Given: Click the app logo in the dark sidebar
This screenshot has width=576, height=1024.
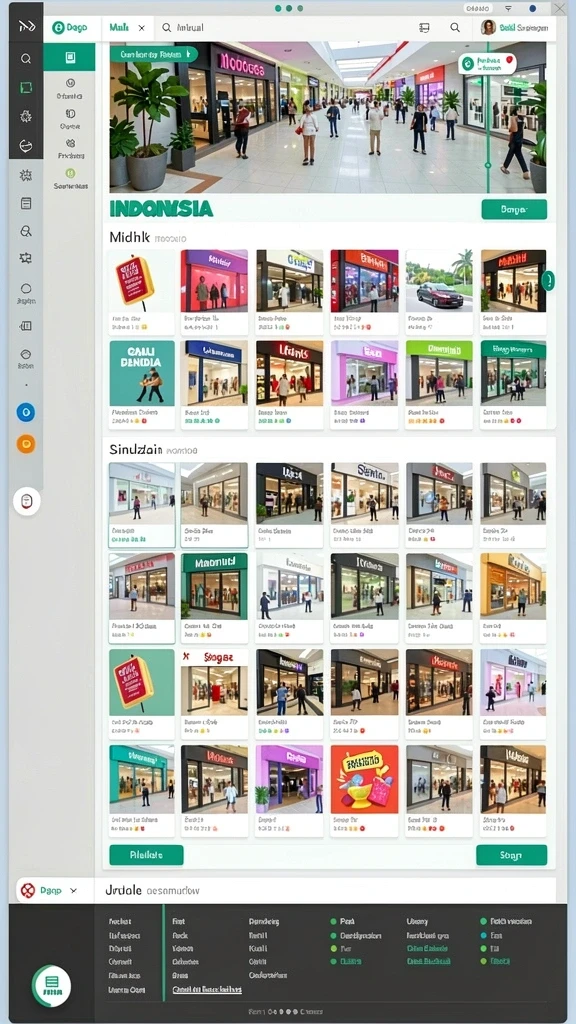Looking at the screenshot, I should [26, 26].
